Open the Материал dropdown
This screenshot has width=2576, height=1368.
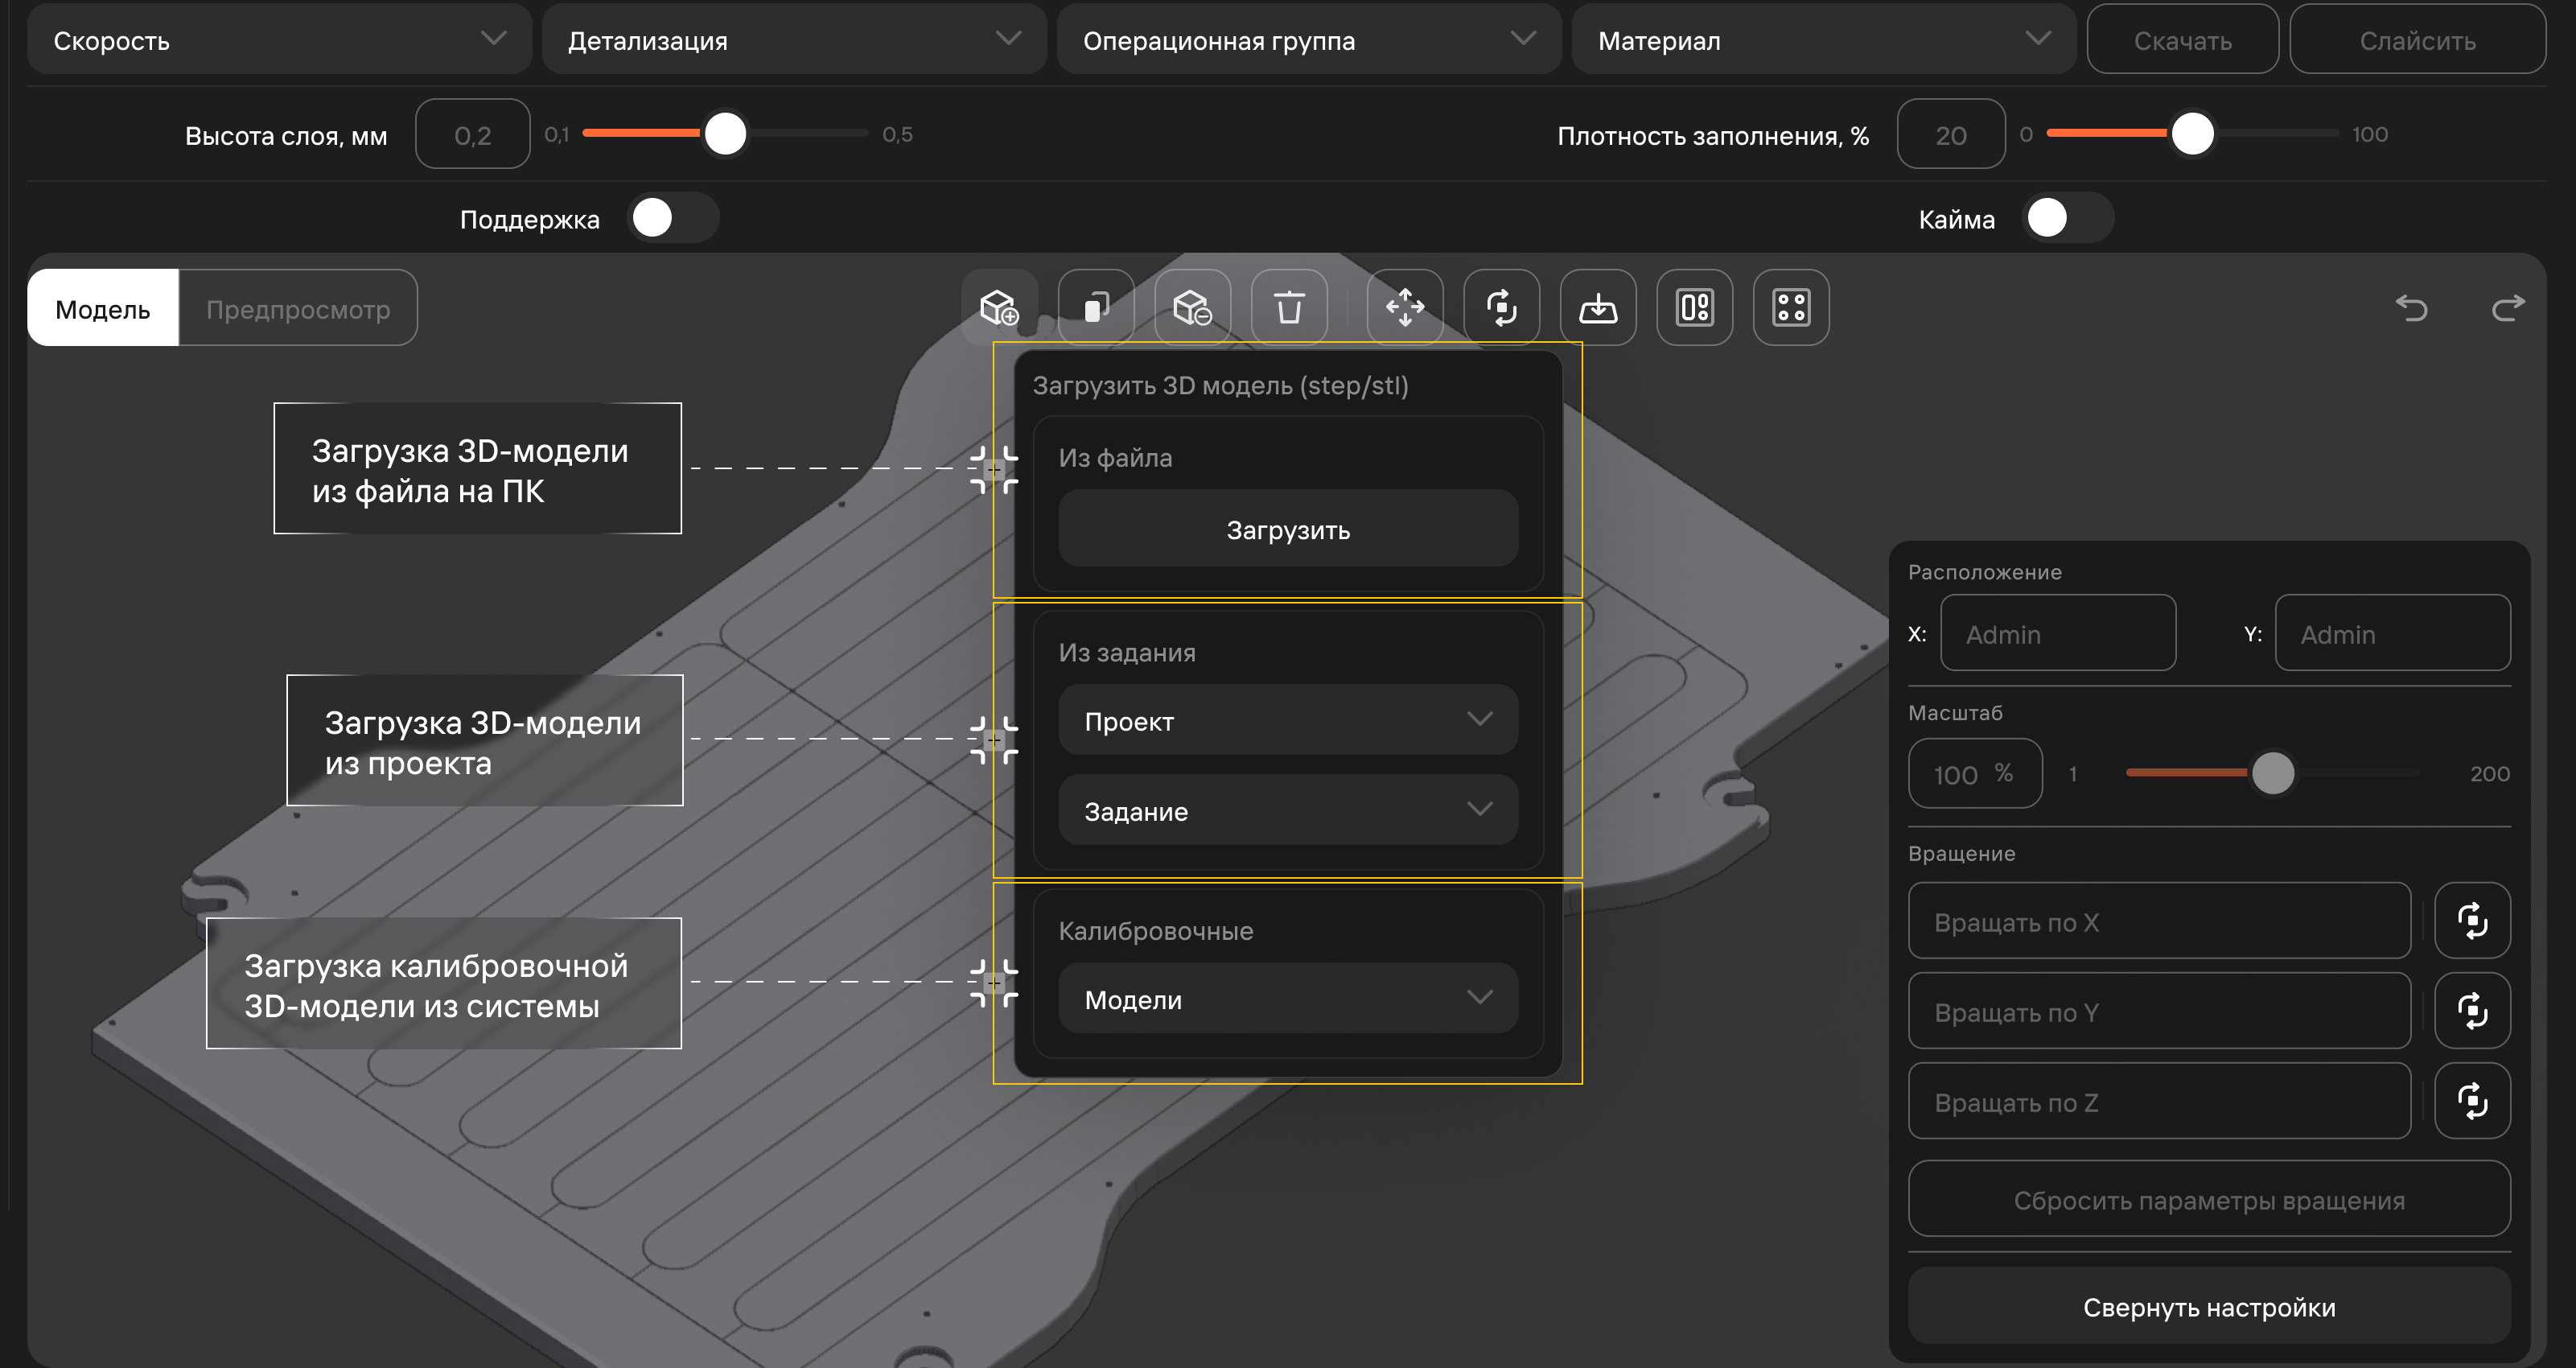point(1824,39)
